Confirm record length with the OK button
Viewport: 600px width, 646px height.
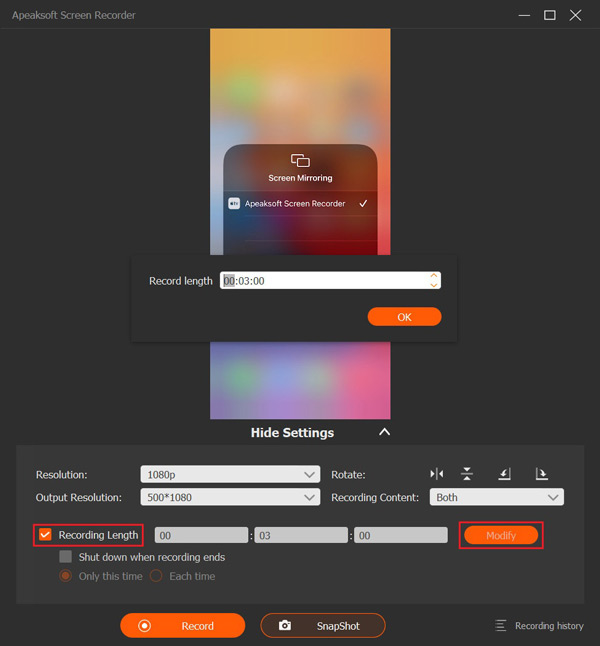point(404,317)
